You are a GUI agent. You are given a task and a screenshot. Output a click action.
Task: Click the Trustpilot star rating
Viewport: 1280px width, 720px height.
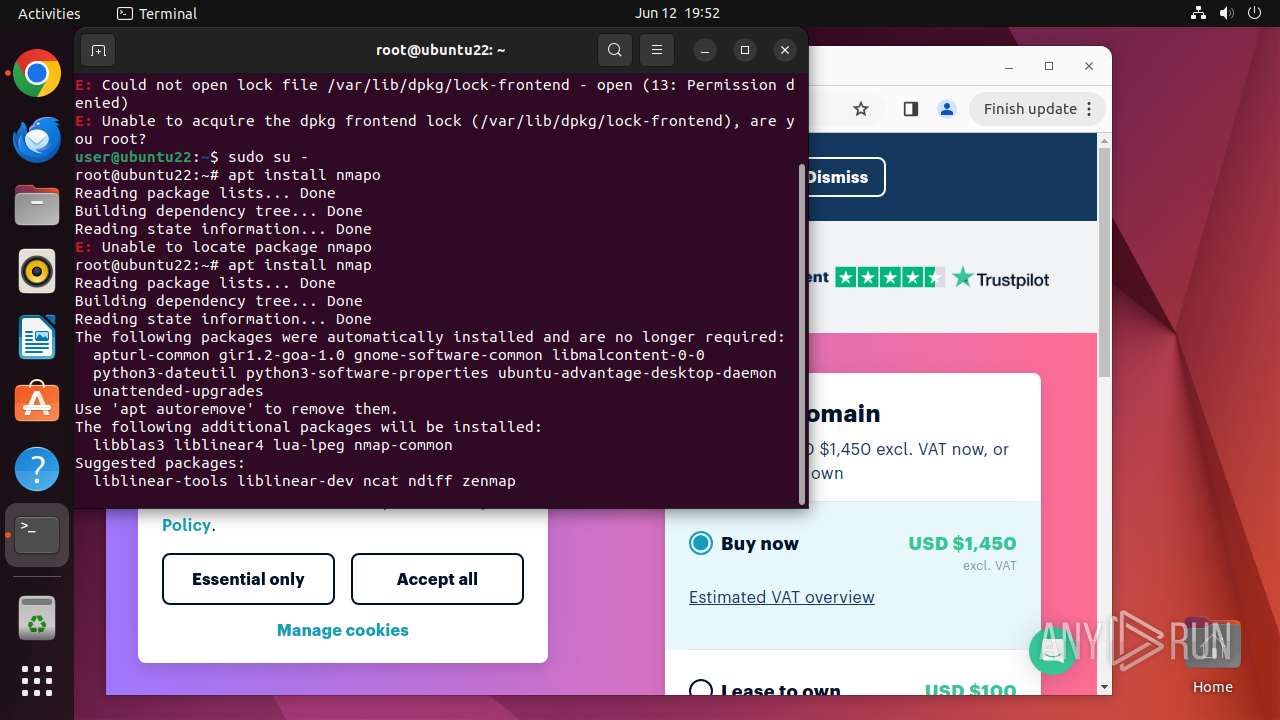coord(889,277)
